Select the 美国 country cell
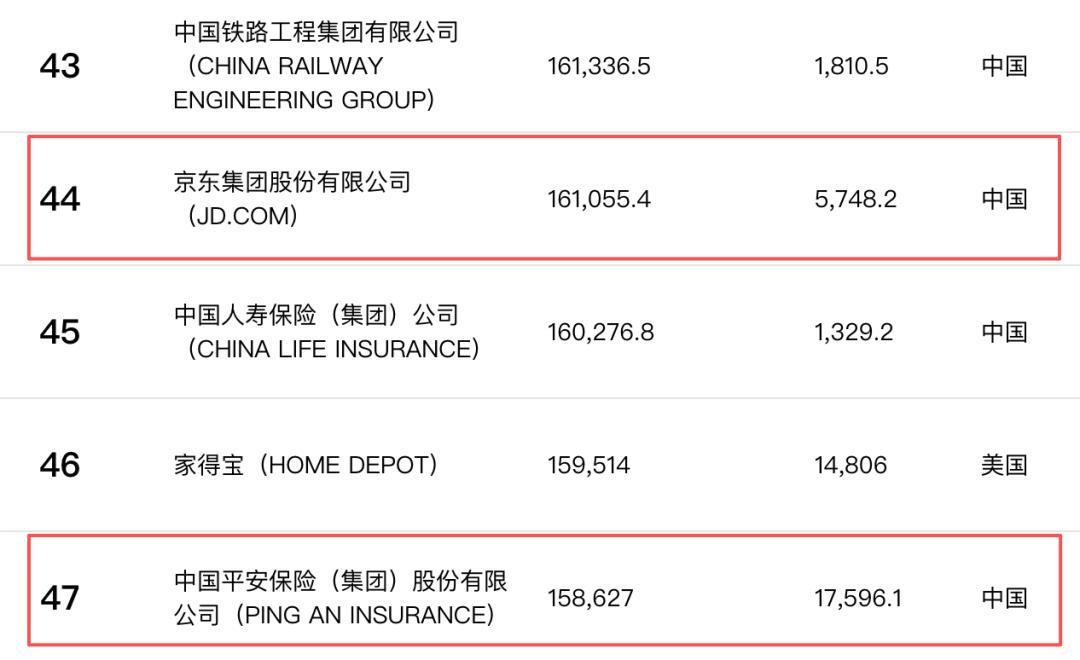Viewport: 1080px width, 660px height. (x=1004, y=465)
